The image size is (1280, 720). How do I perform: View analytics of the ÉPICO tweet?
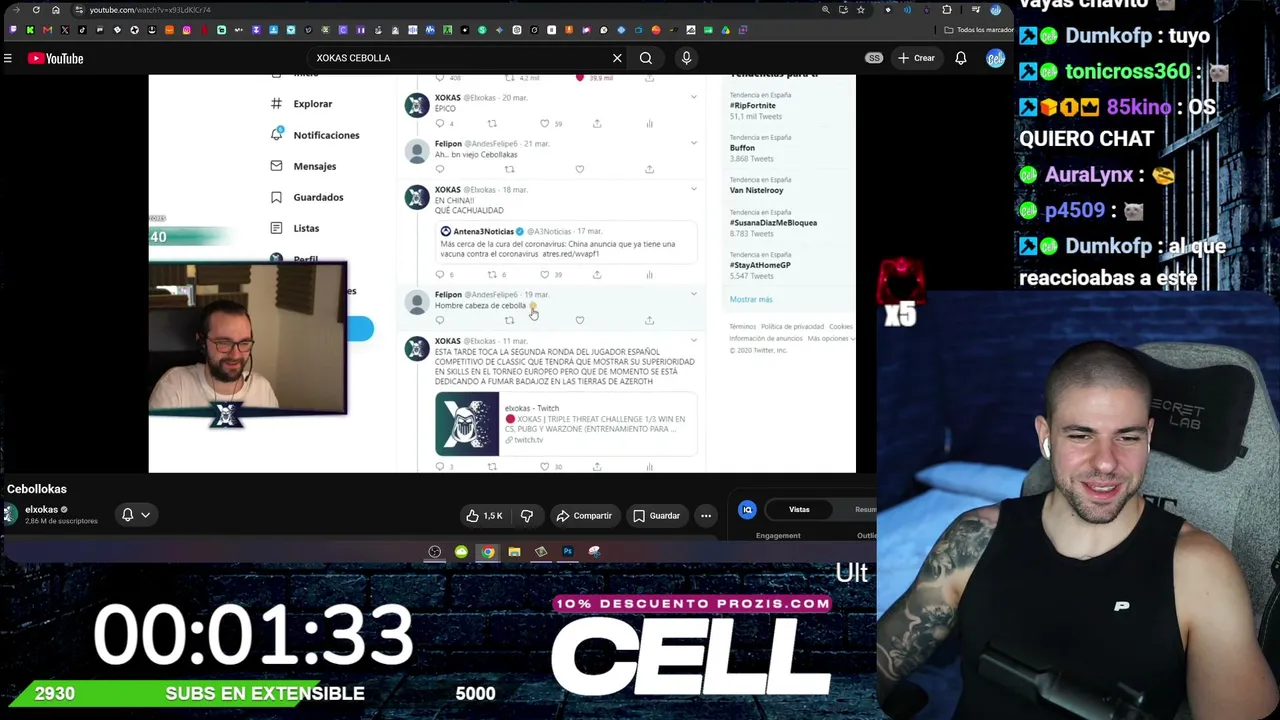pos(649,124)
